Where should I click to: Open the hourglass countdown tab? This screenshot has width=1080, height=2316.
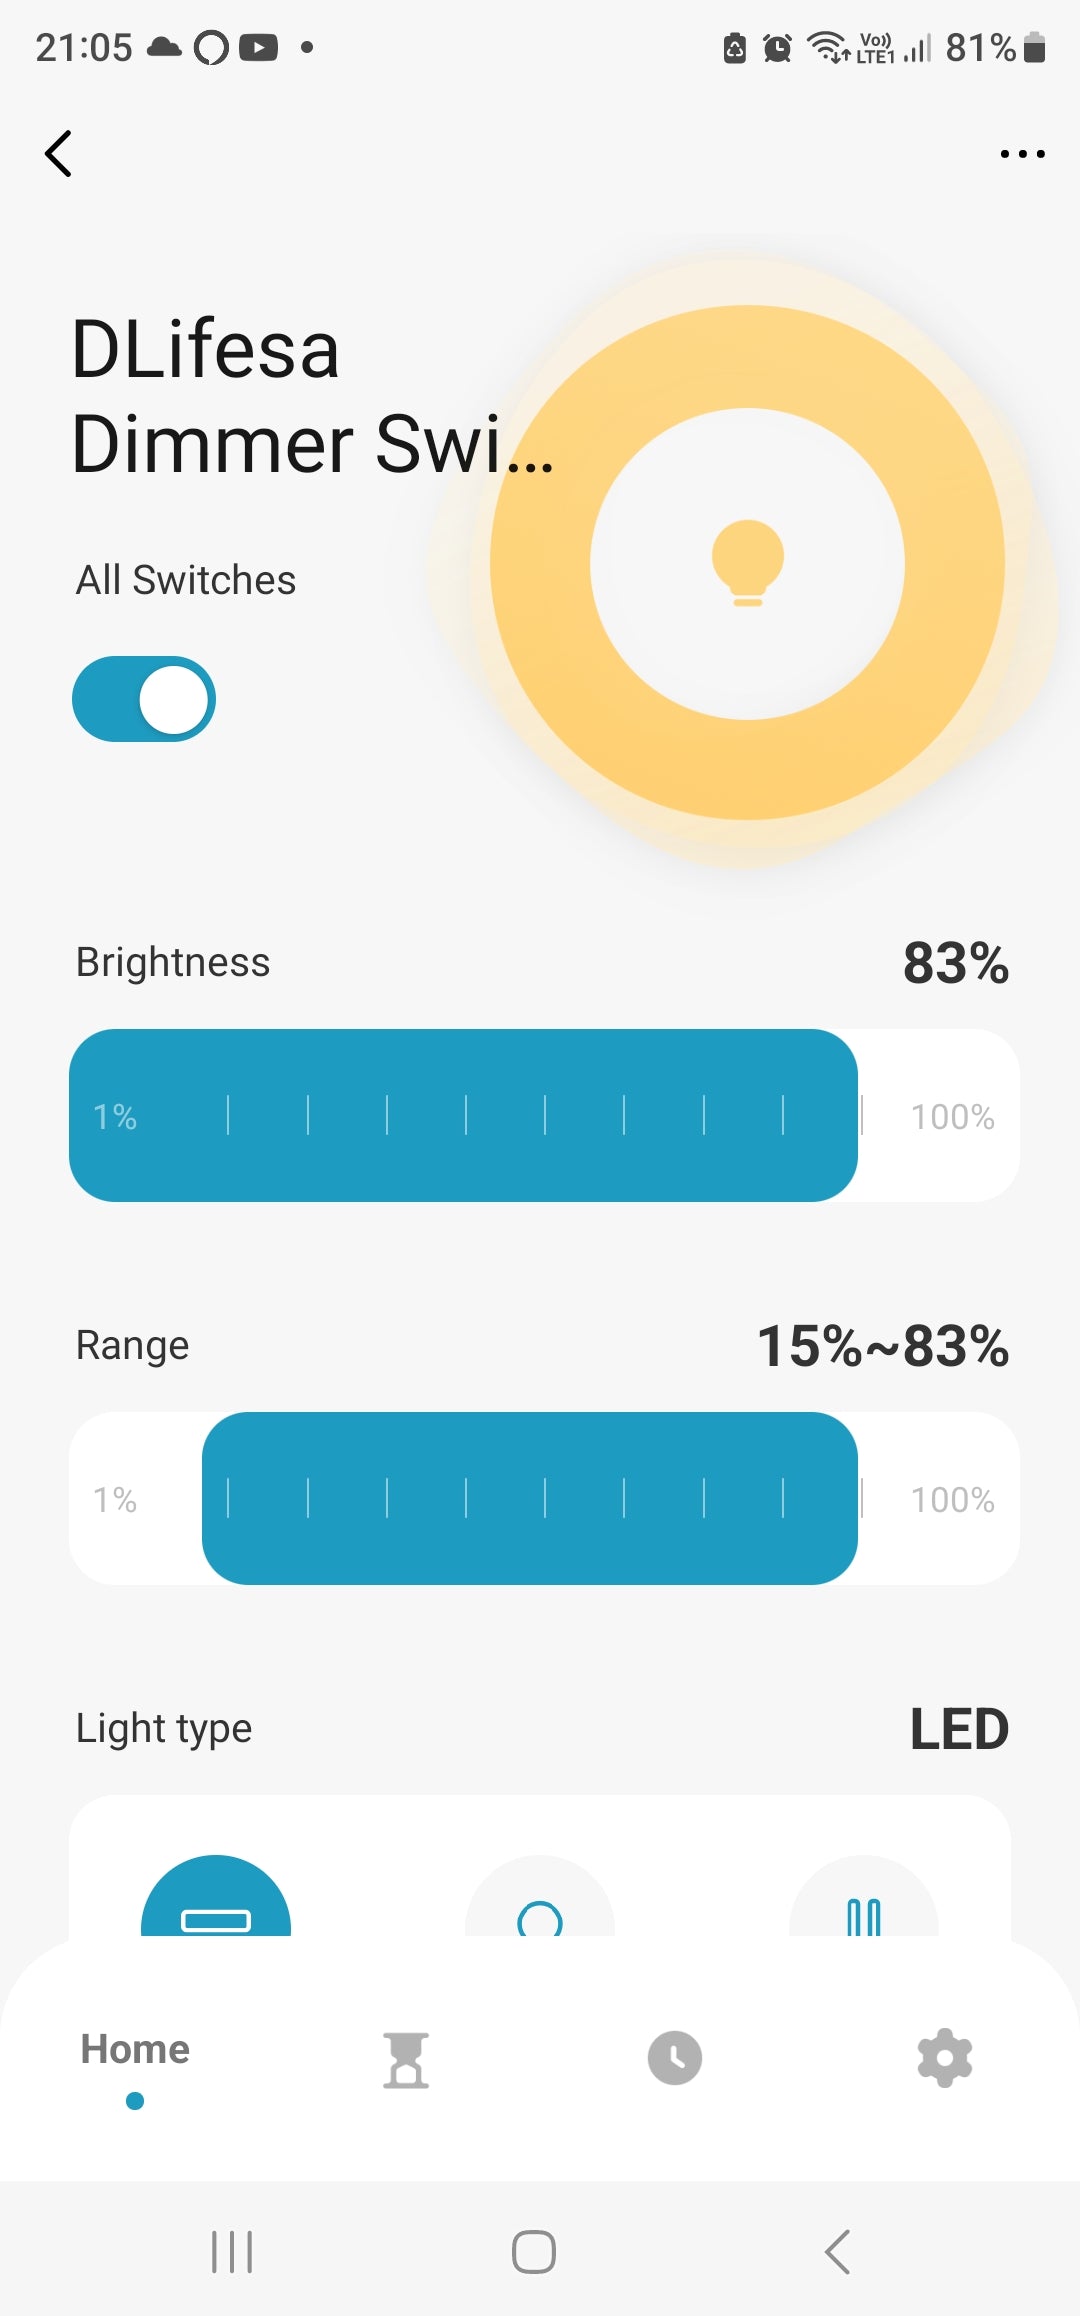(x=406, y=2060)
